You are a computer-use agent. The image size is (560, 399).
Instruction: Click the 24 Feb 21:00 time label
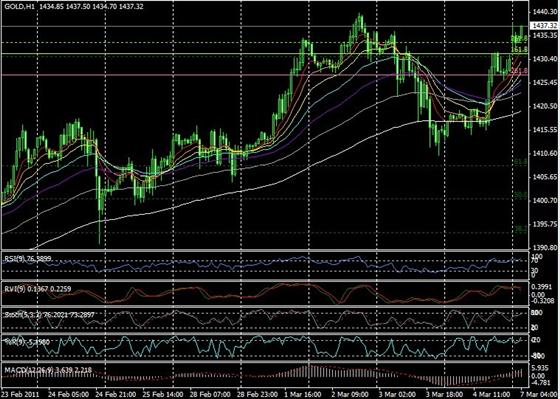click(115, 394)
